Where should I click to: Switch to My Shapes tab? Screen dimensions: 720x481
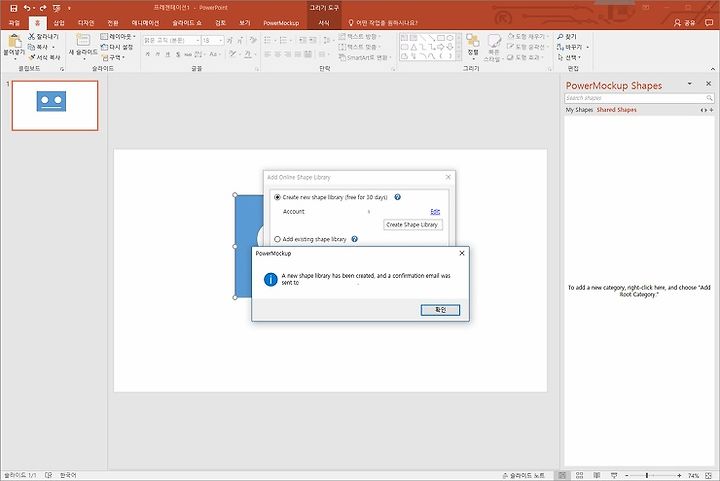coord(579,110)
